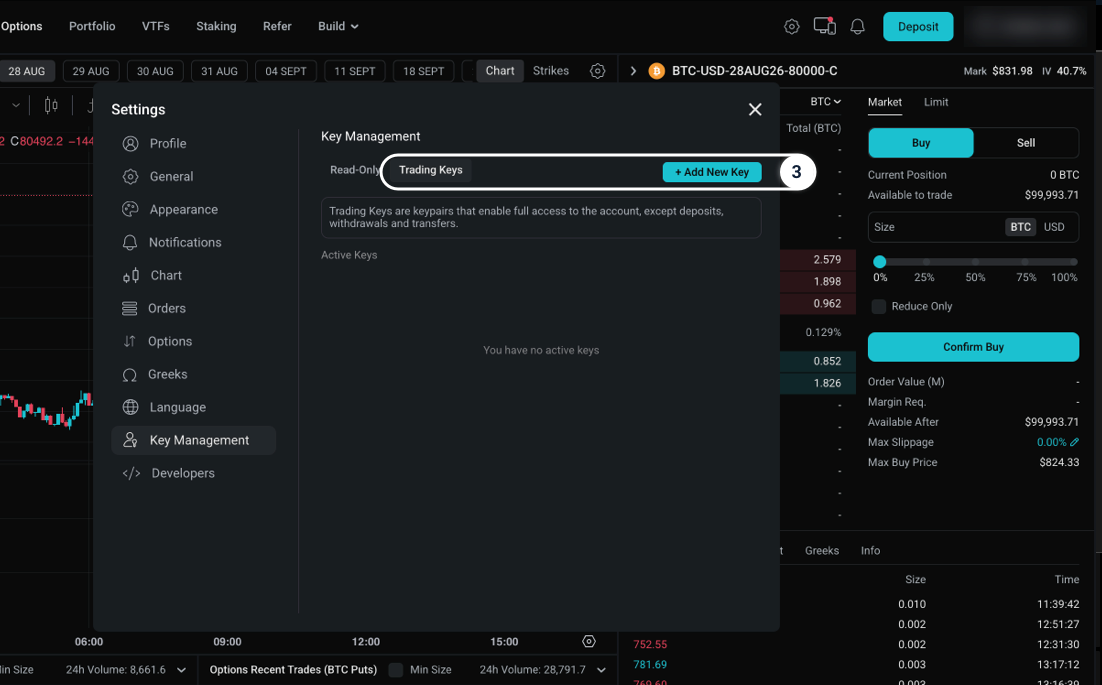This screenshot has width=1102, height=685.
Task: Open the BTC unit dropdown in order book
Action: pos(825,102)
